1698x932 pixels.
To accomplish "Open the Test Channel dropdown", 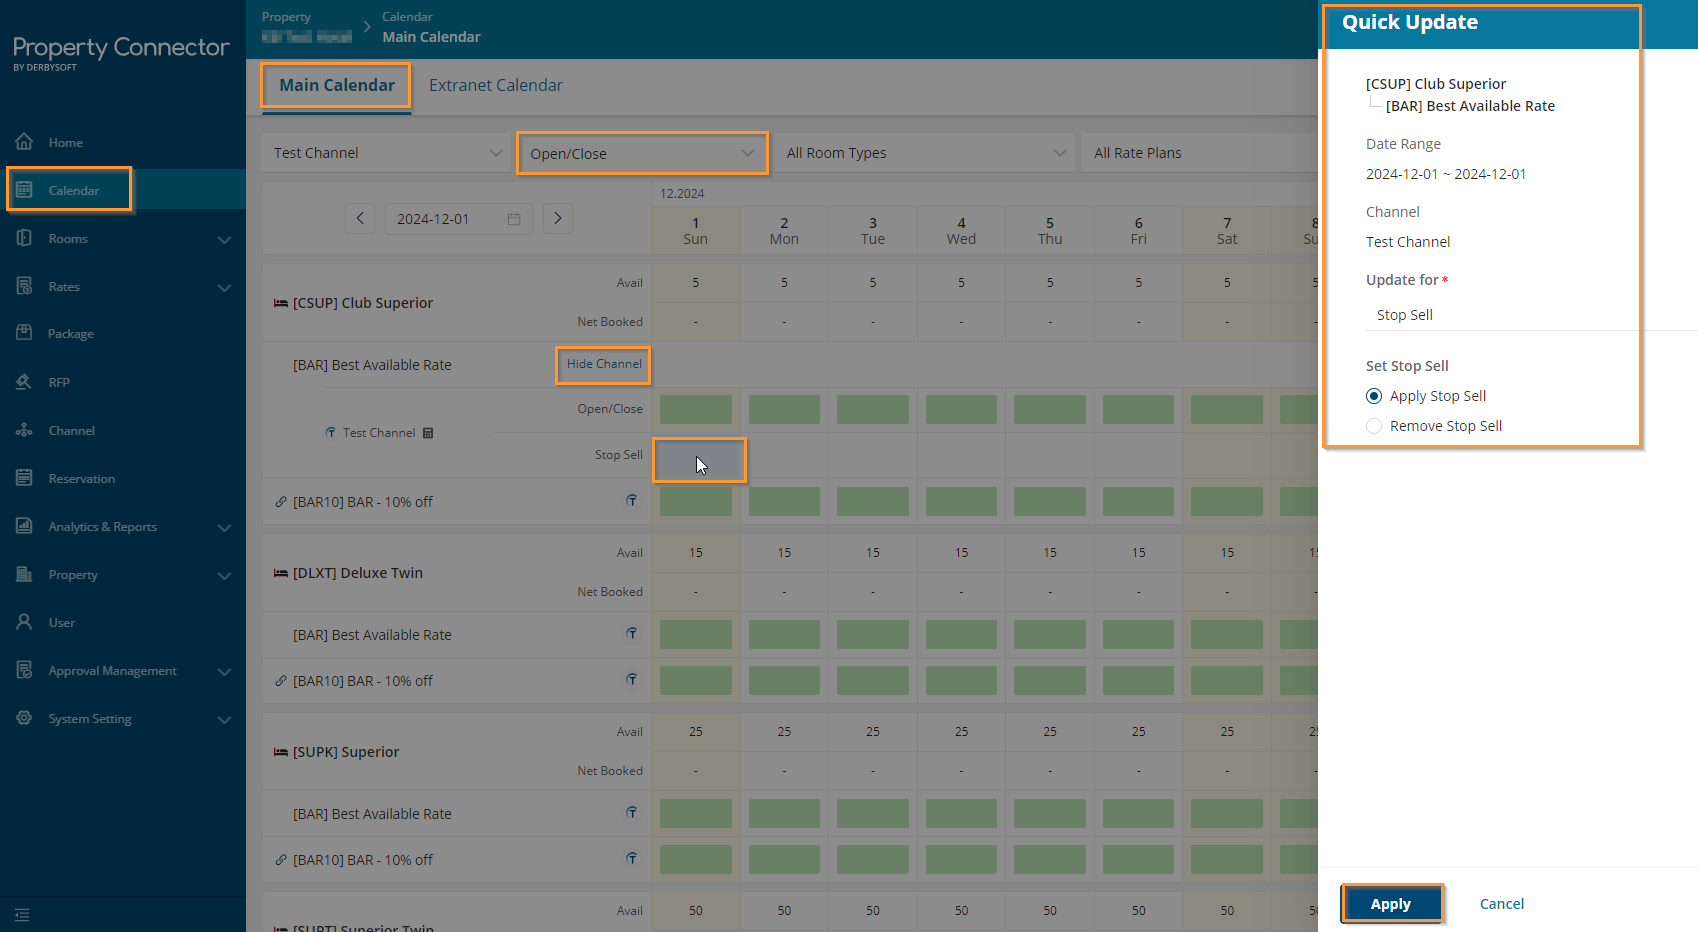I will coord(387,153).
